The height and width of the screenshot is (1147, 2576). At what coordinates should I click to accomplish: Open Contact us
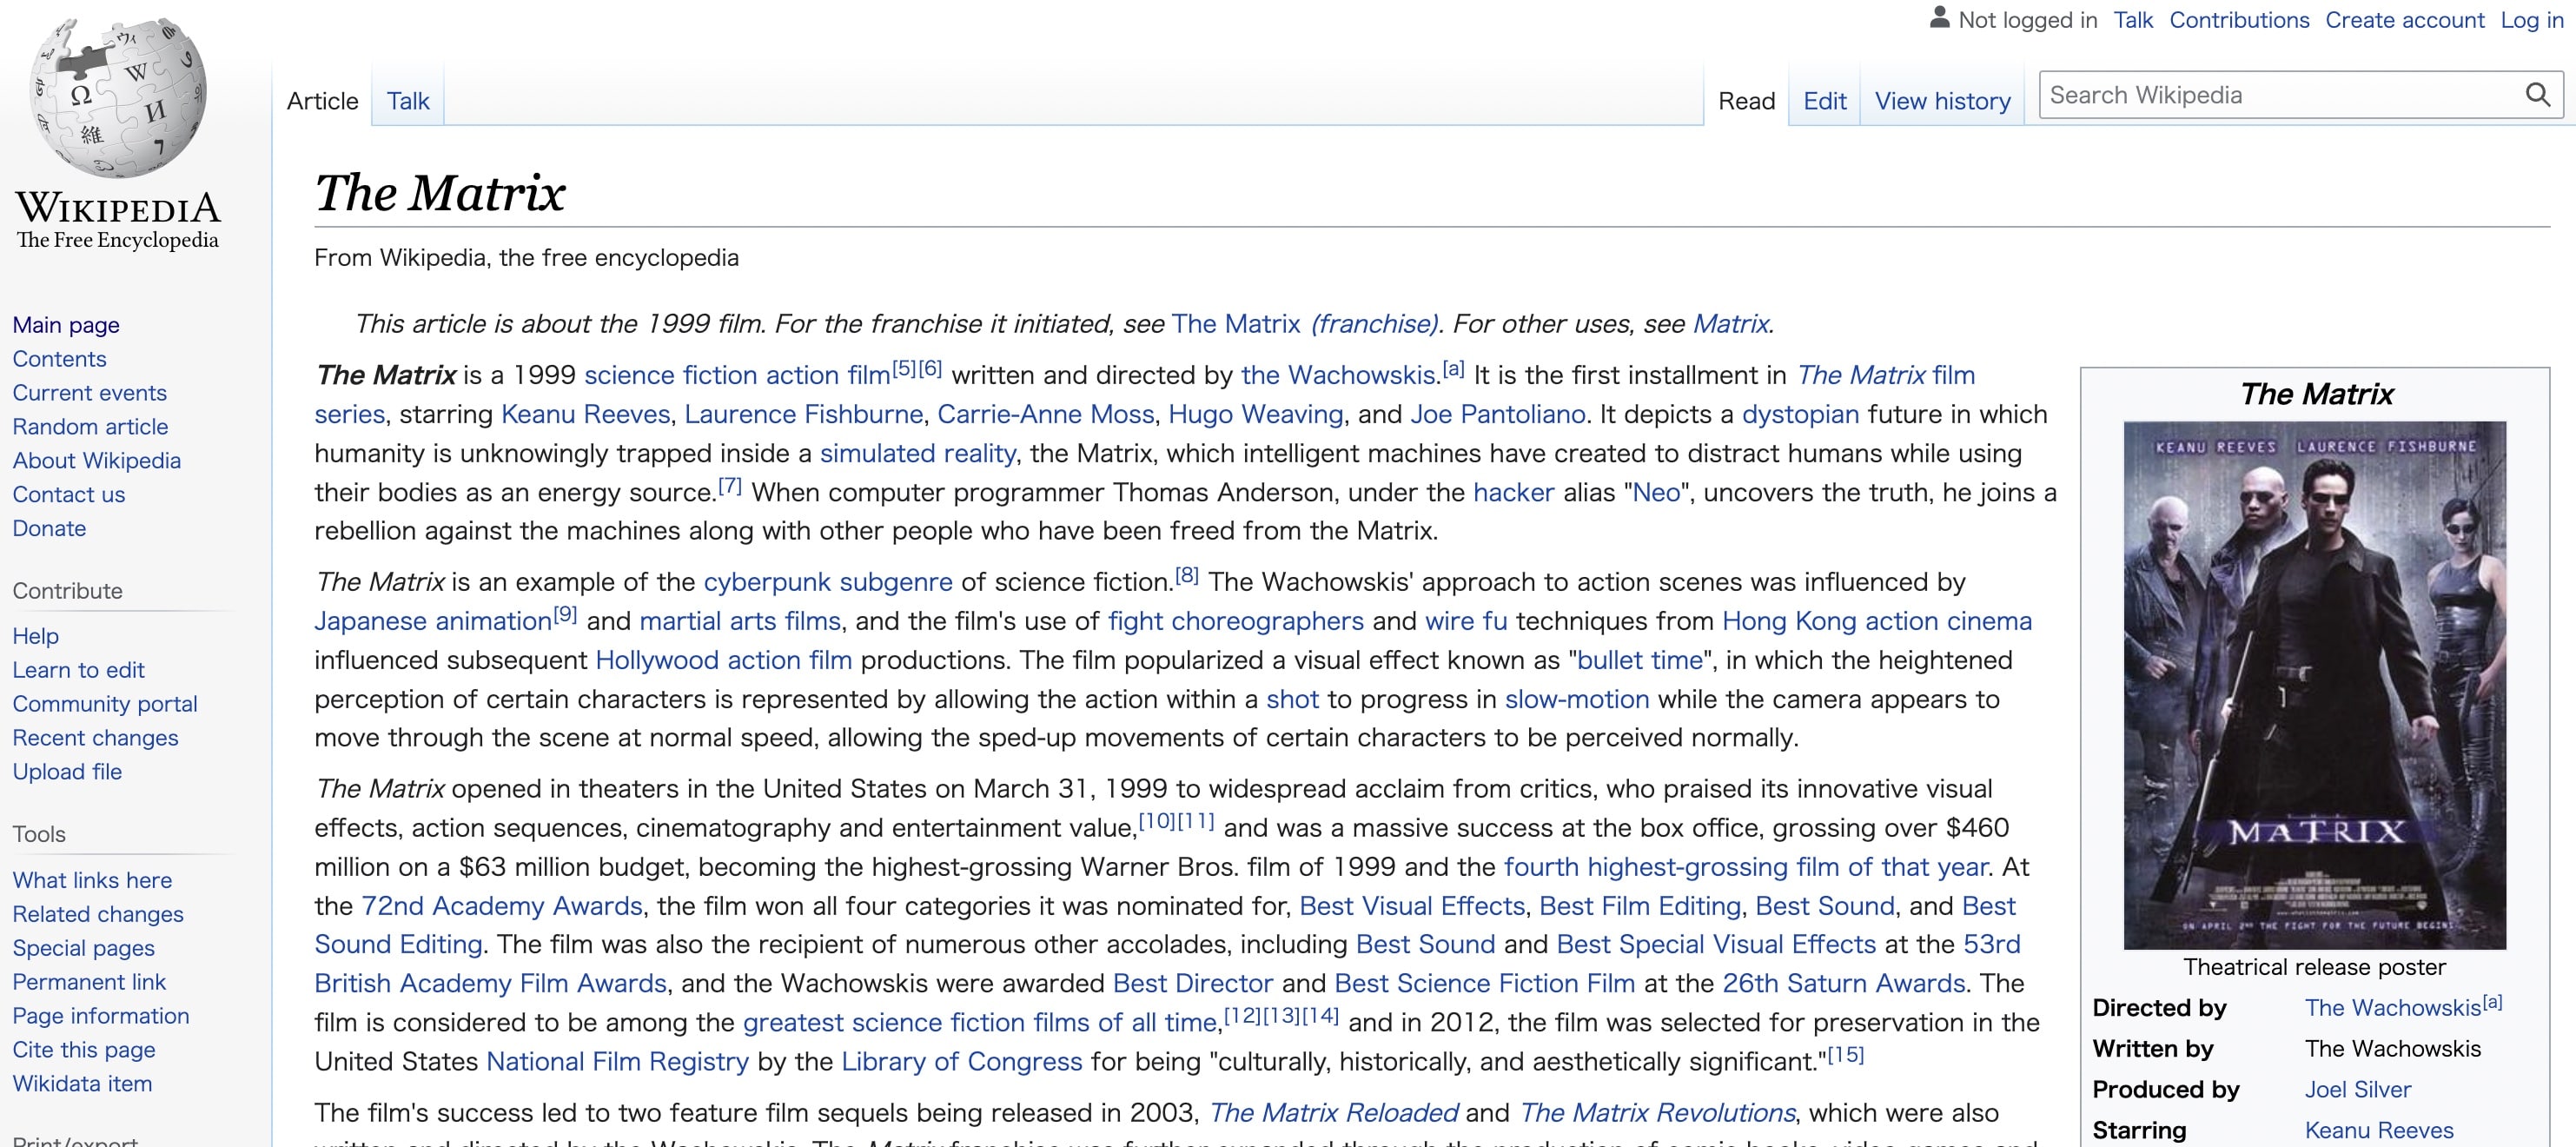point(68,495)
